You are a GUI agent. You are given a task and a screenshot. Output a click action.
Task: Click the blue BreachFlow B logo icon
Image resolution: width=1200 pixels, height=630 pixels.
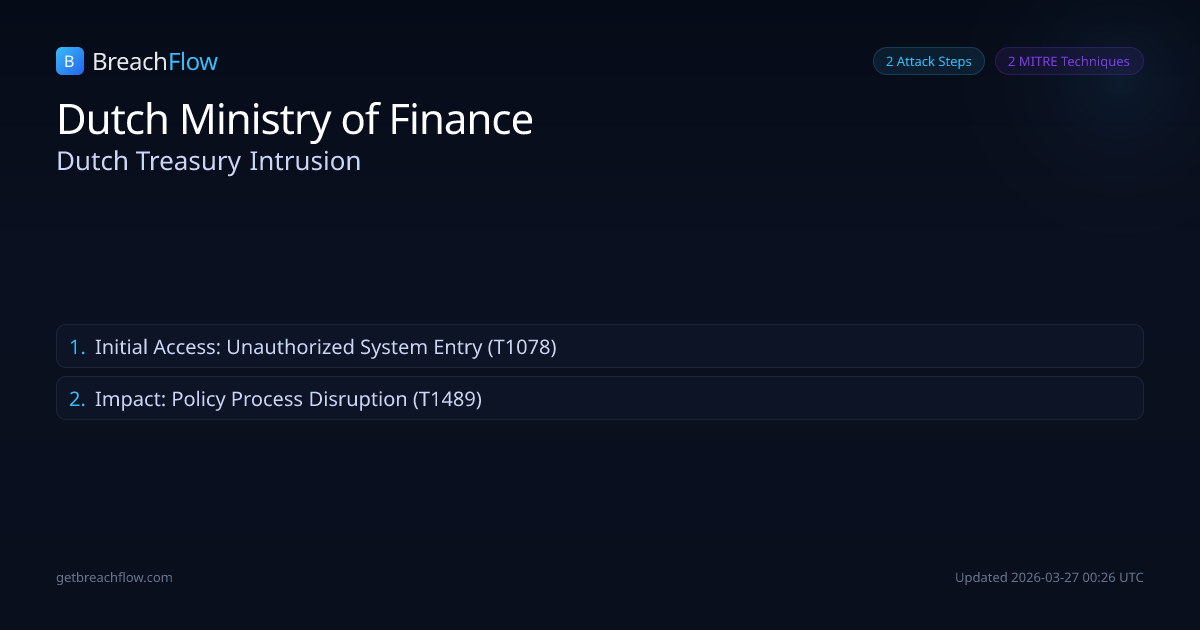(x=69, y=61)
